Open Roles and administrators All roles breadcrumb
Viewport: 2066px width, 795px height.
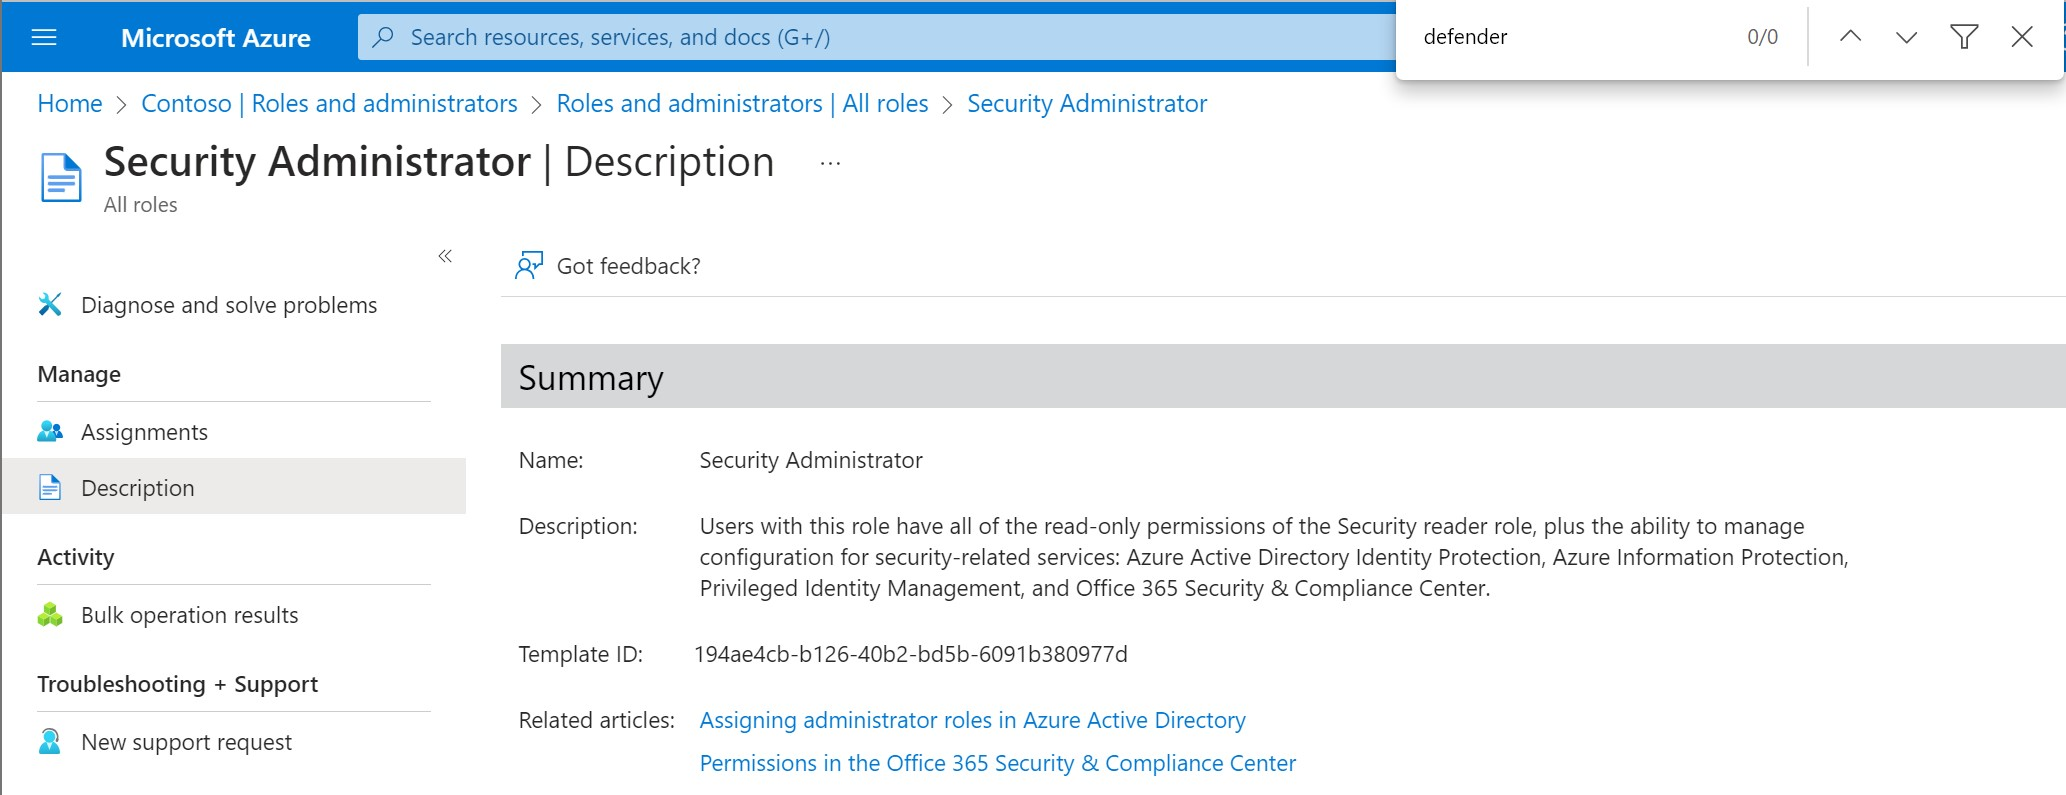pos(742,103)
